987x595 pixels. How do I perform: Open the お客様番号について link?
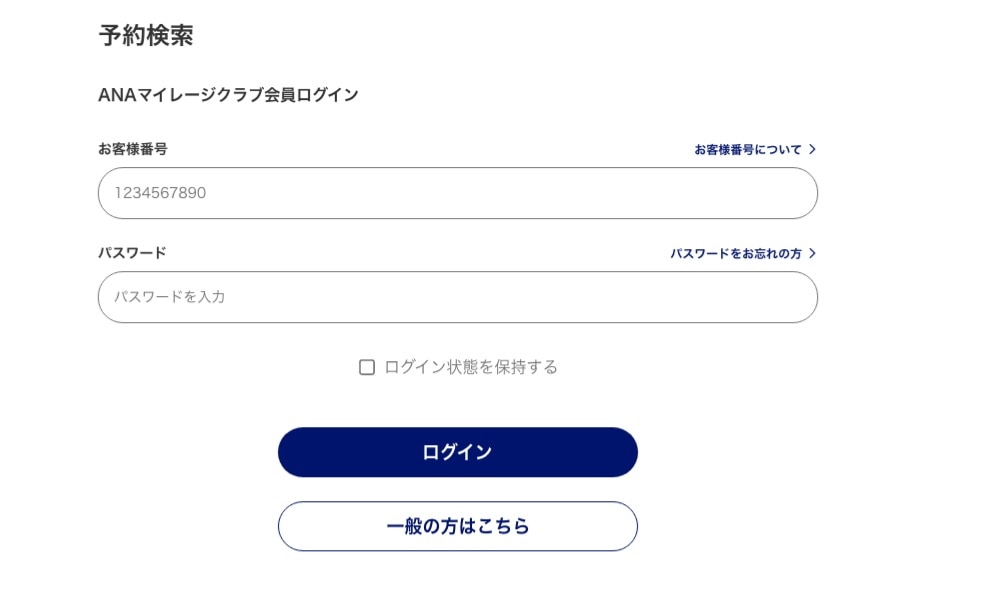[748, 149]
